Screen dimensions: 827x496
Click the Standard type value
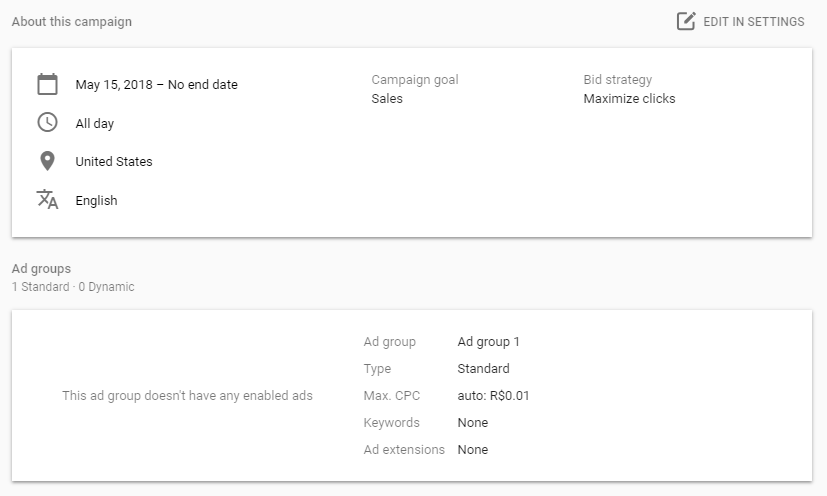(483, 369)
